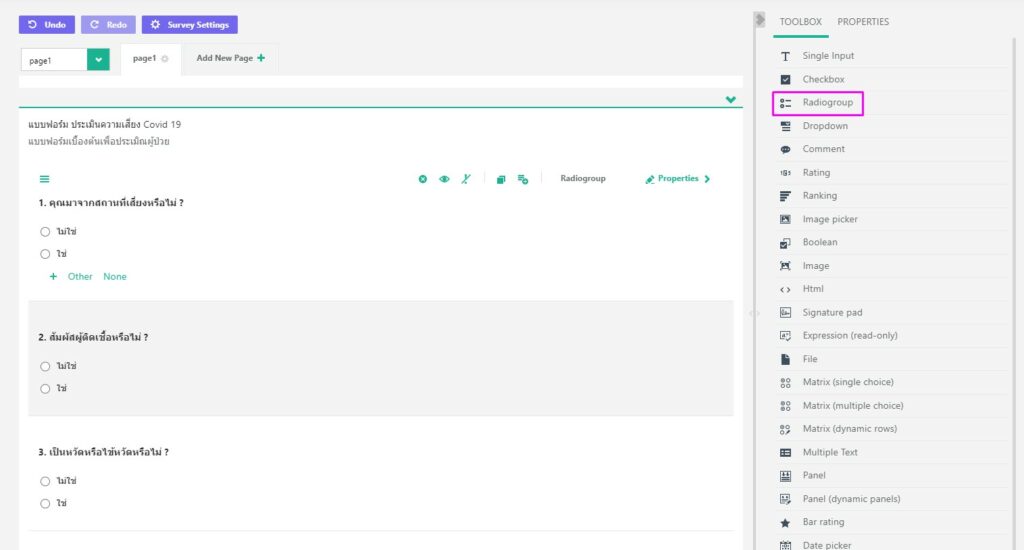1024x550 pixels.
Task: Add an Image picker from the toolbox
Action: click(x=829, y=219)
